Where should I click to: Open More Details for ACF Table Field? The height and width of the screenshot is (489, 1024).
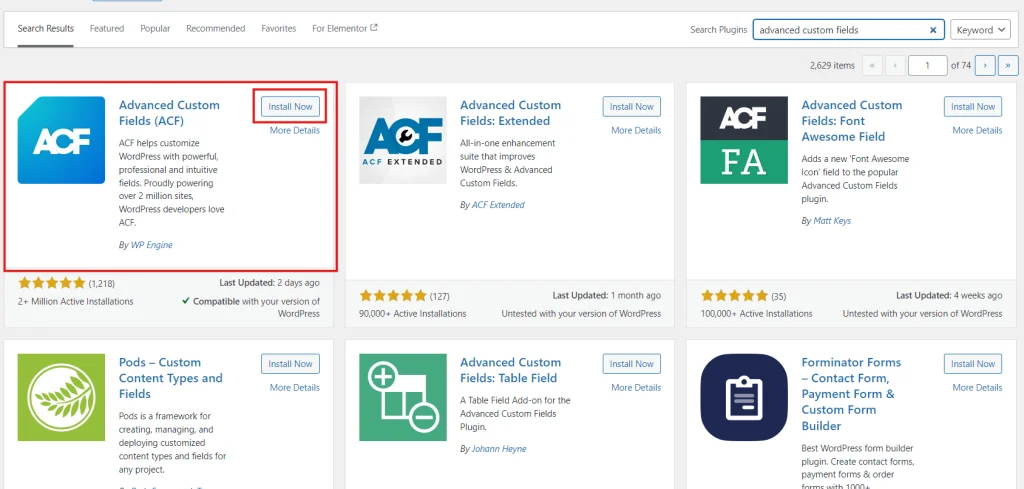[x=636, y=388]
